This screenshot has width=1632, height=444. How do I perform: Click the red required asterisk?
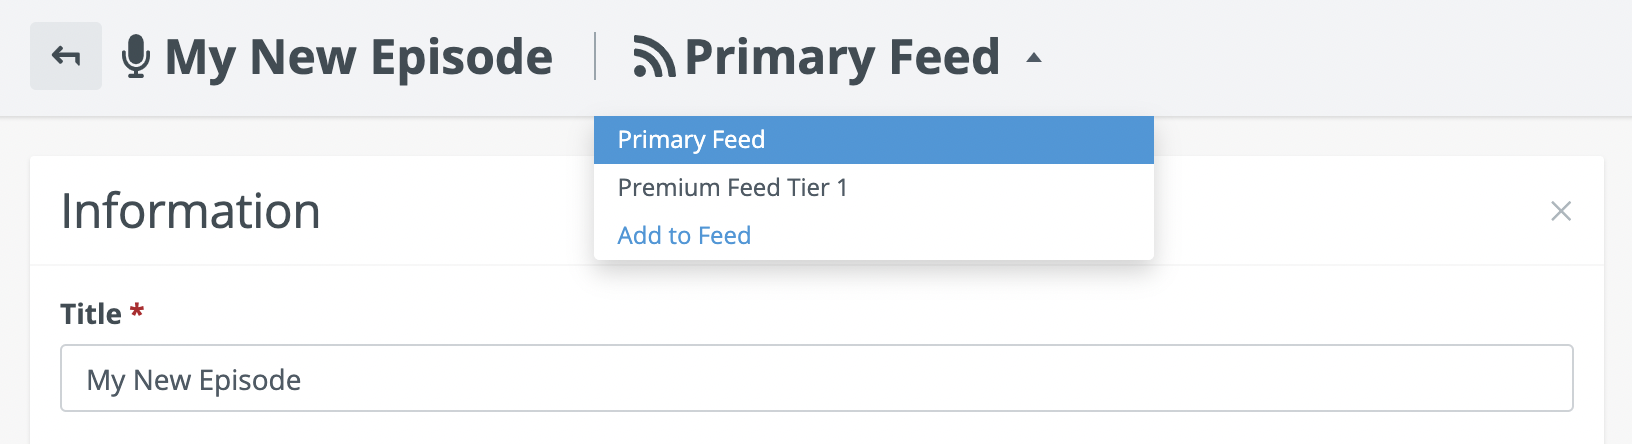137,312
